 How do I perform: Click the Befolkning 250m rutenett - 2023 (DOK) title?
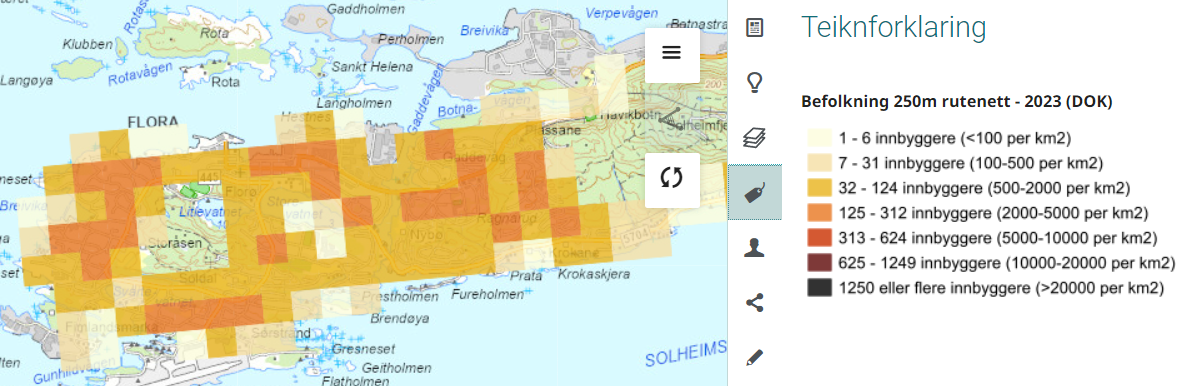(957, 102)
